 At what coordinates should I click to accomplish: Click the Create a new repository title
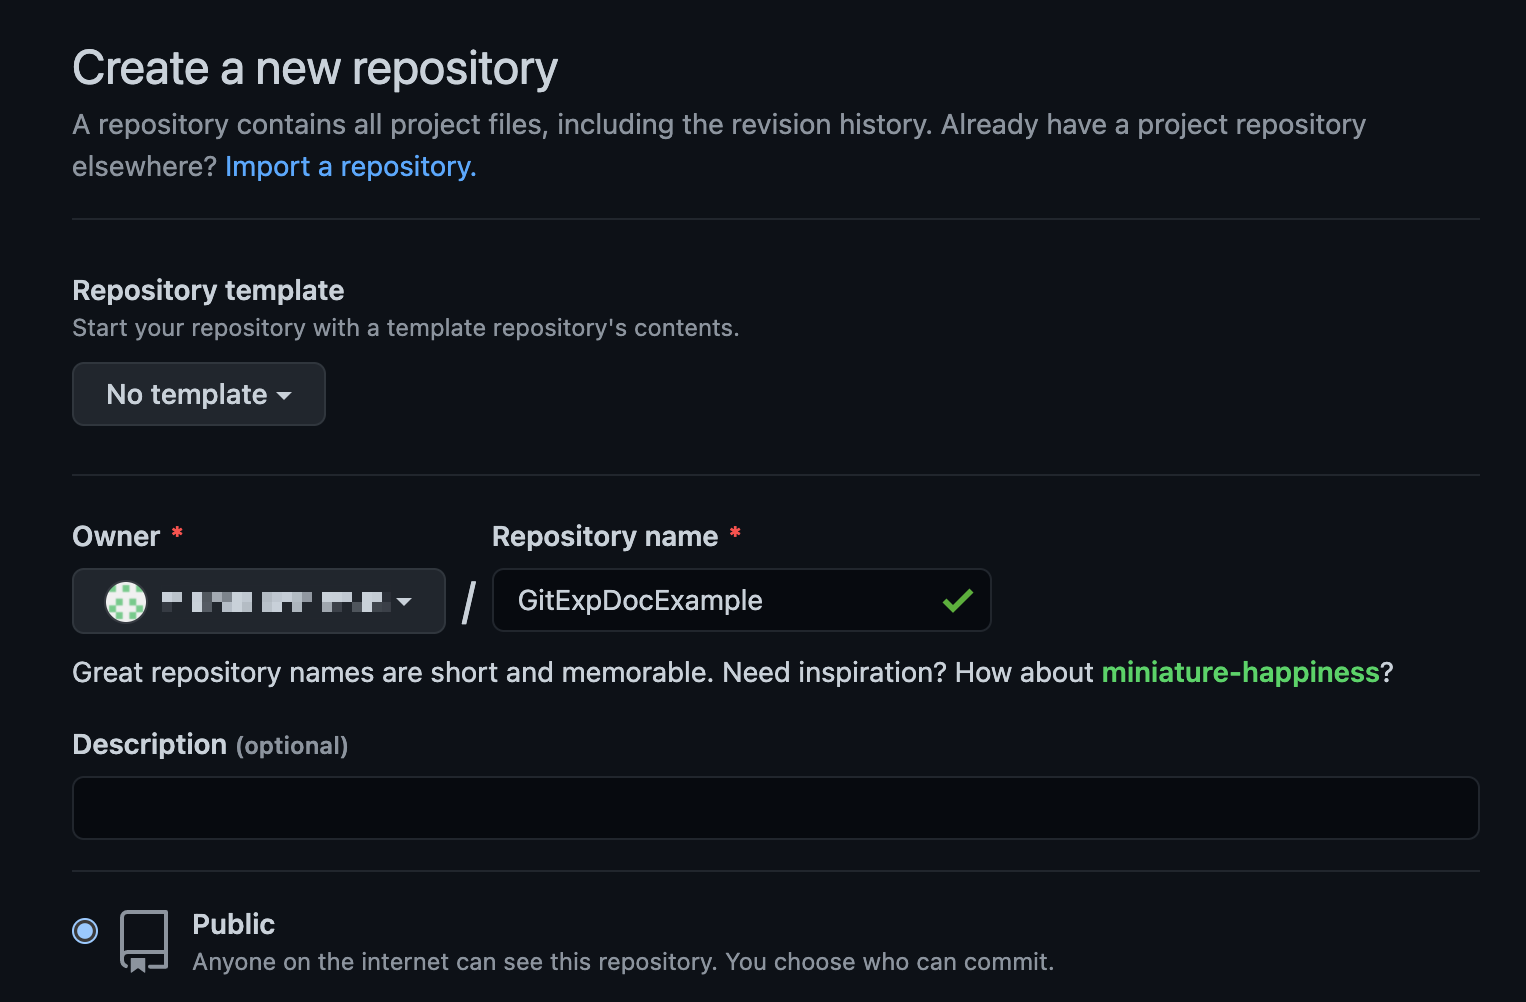[315, 68]
